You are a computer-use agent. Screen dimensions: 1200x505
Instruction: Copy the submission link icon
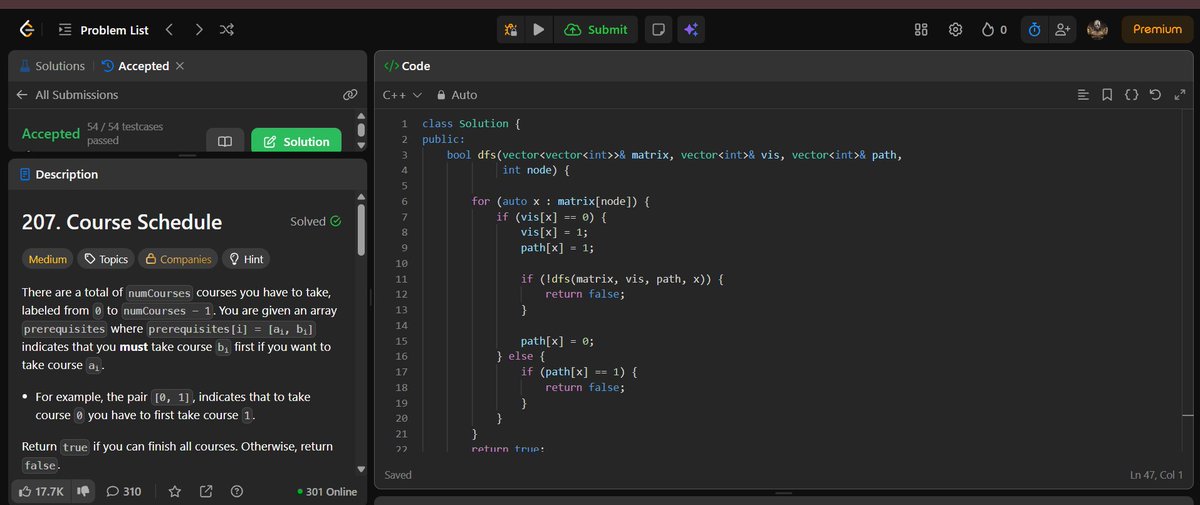(x=350, y=95)
